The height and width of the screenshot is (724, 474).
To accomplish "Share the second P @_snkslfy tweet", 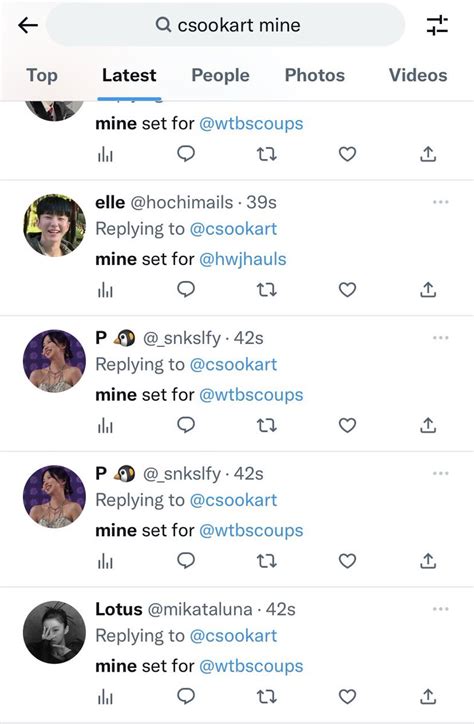I will pos(428,561).
